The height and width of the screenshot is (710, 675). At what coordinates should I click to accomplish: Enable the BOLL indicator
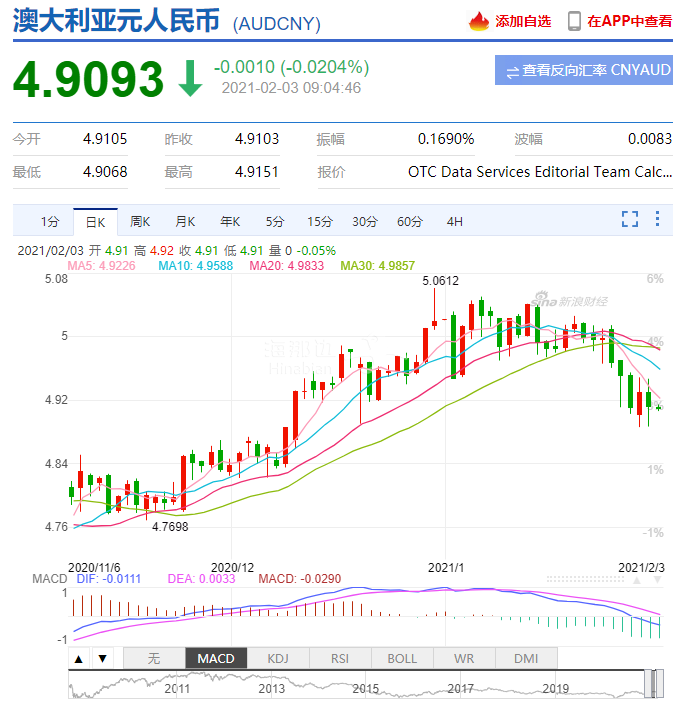coord(402,658)
